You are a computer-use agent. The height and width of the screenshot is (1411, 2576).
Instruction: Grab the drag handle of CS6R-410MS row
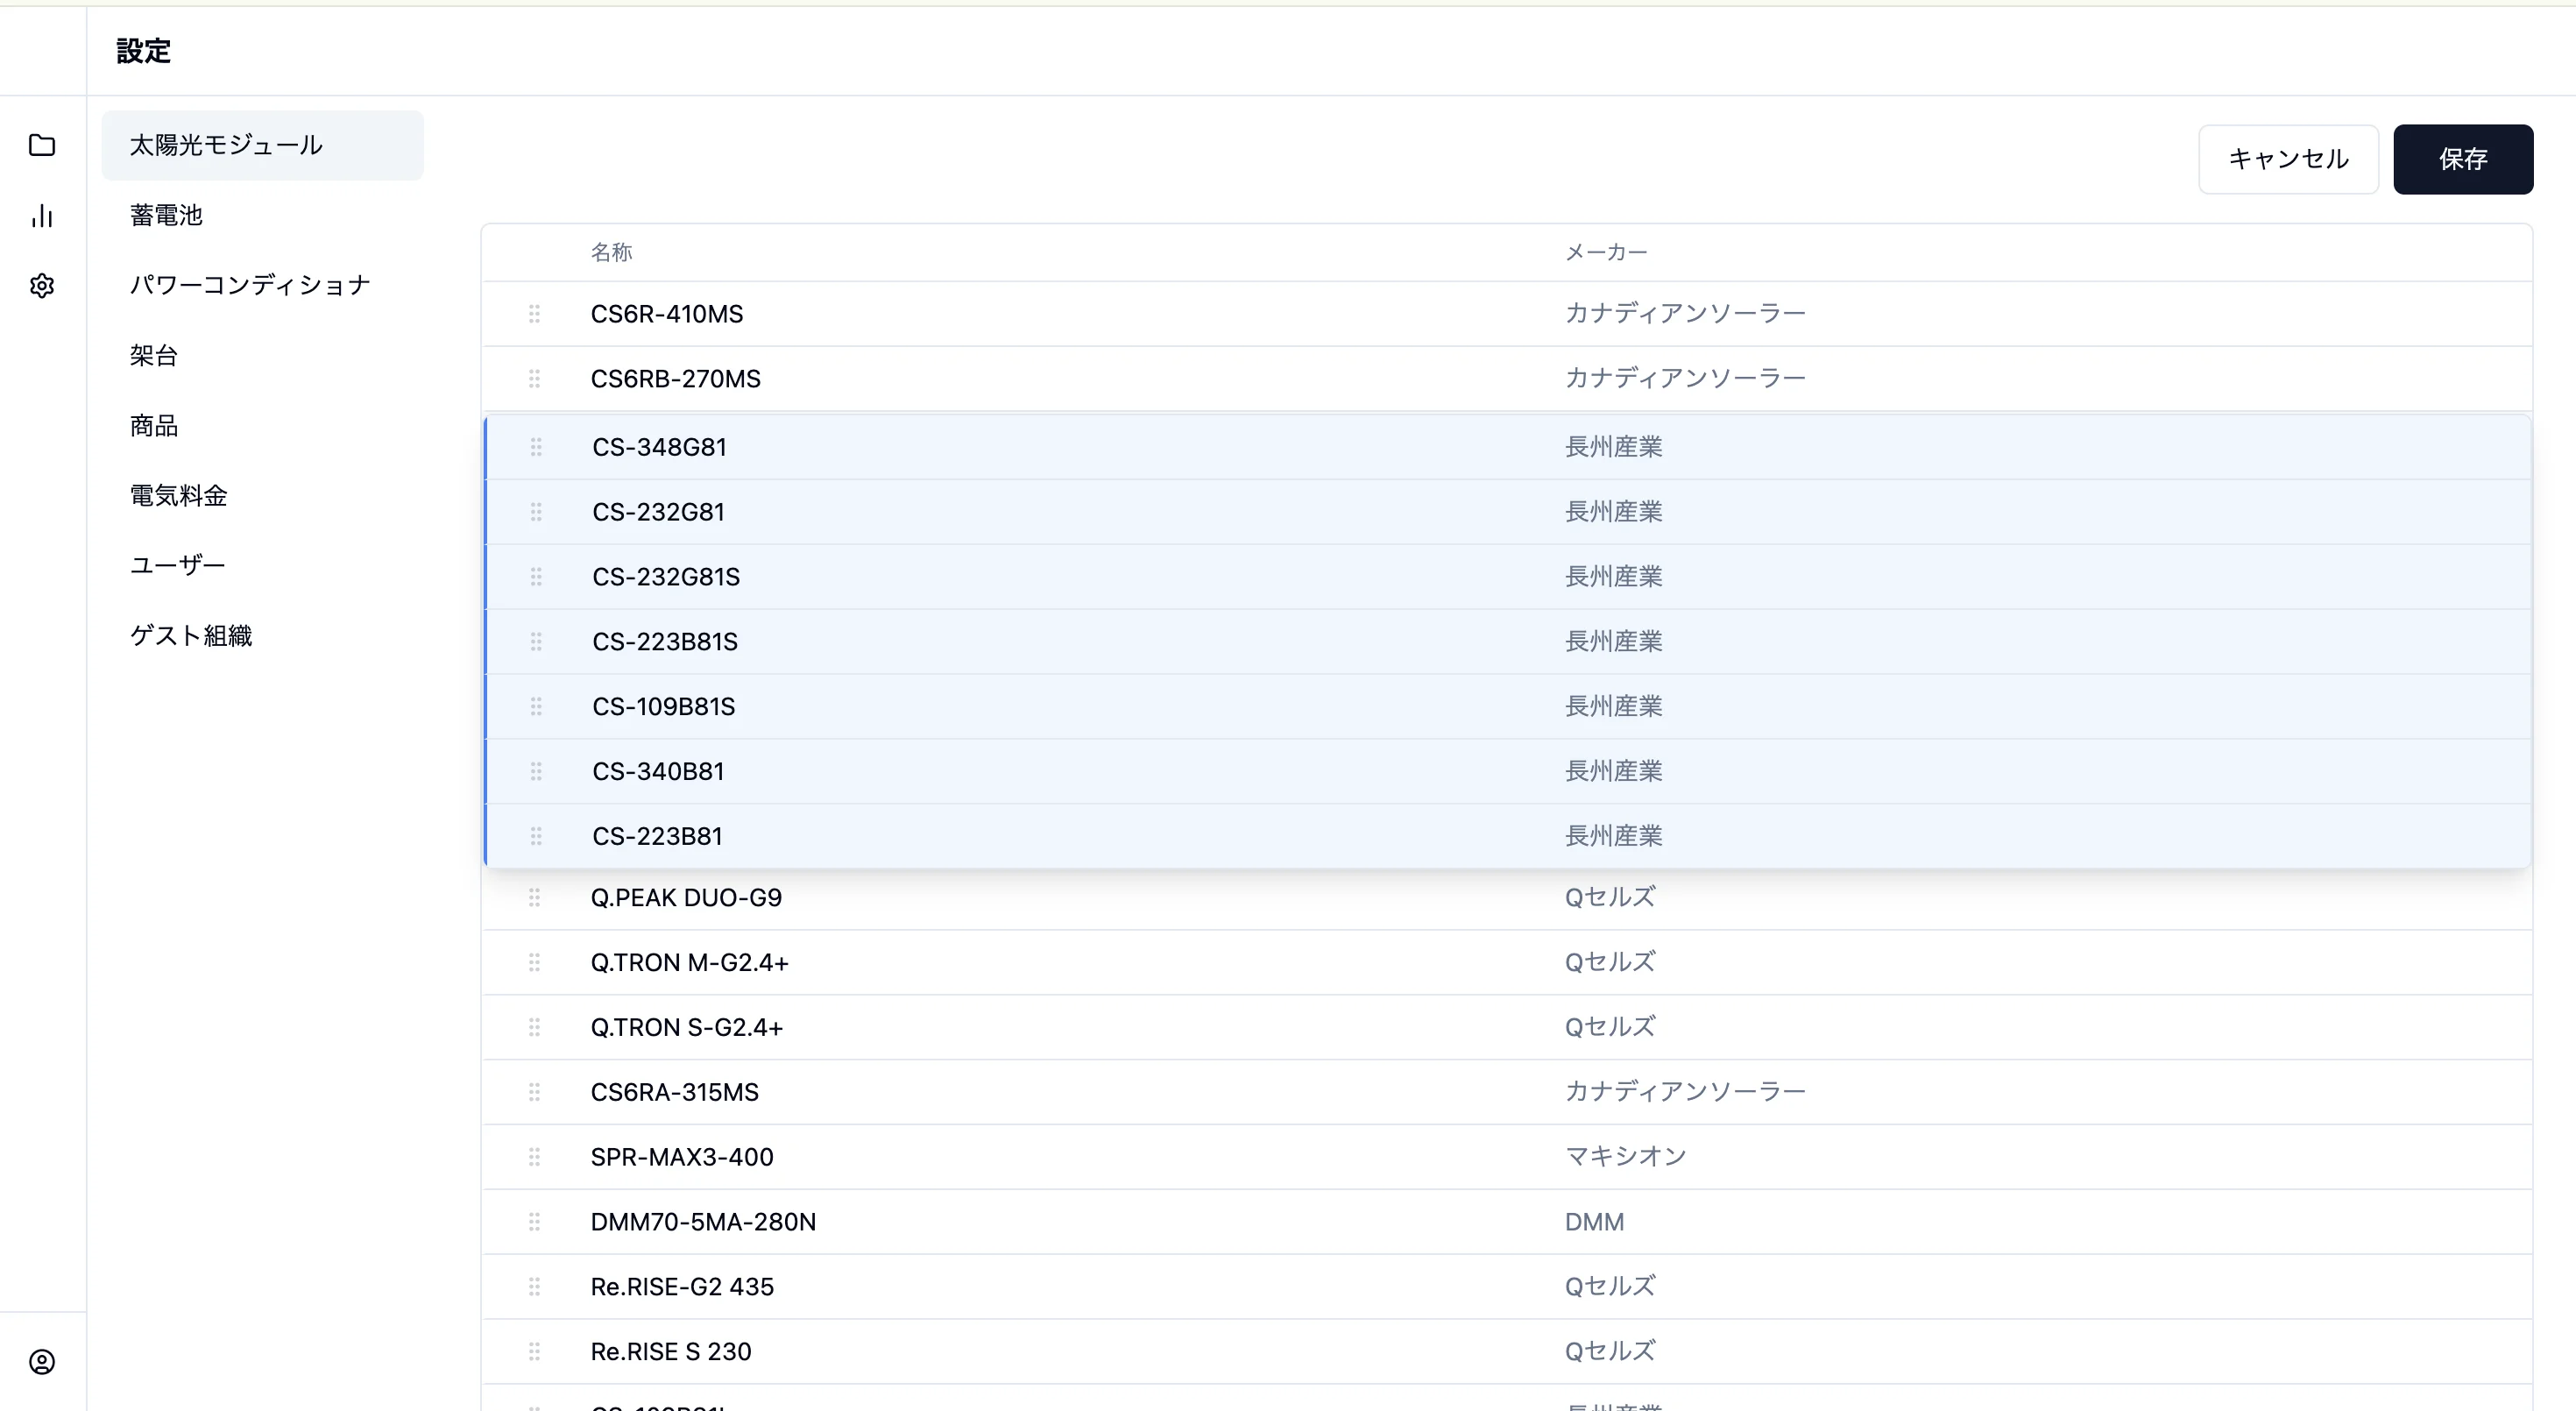[534, 313]
